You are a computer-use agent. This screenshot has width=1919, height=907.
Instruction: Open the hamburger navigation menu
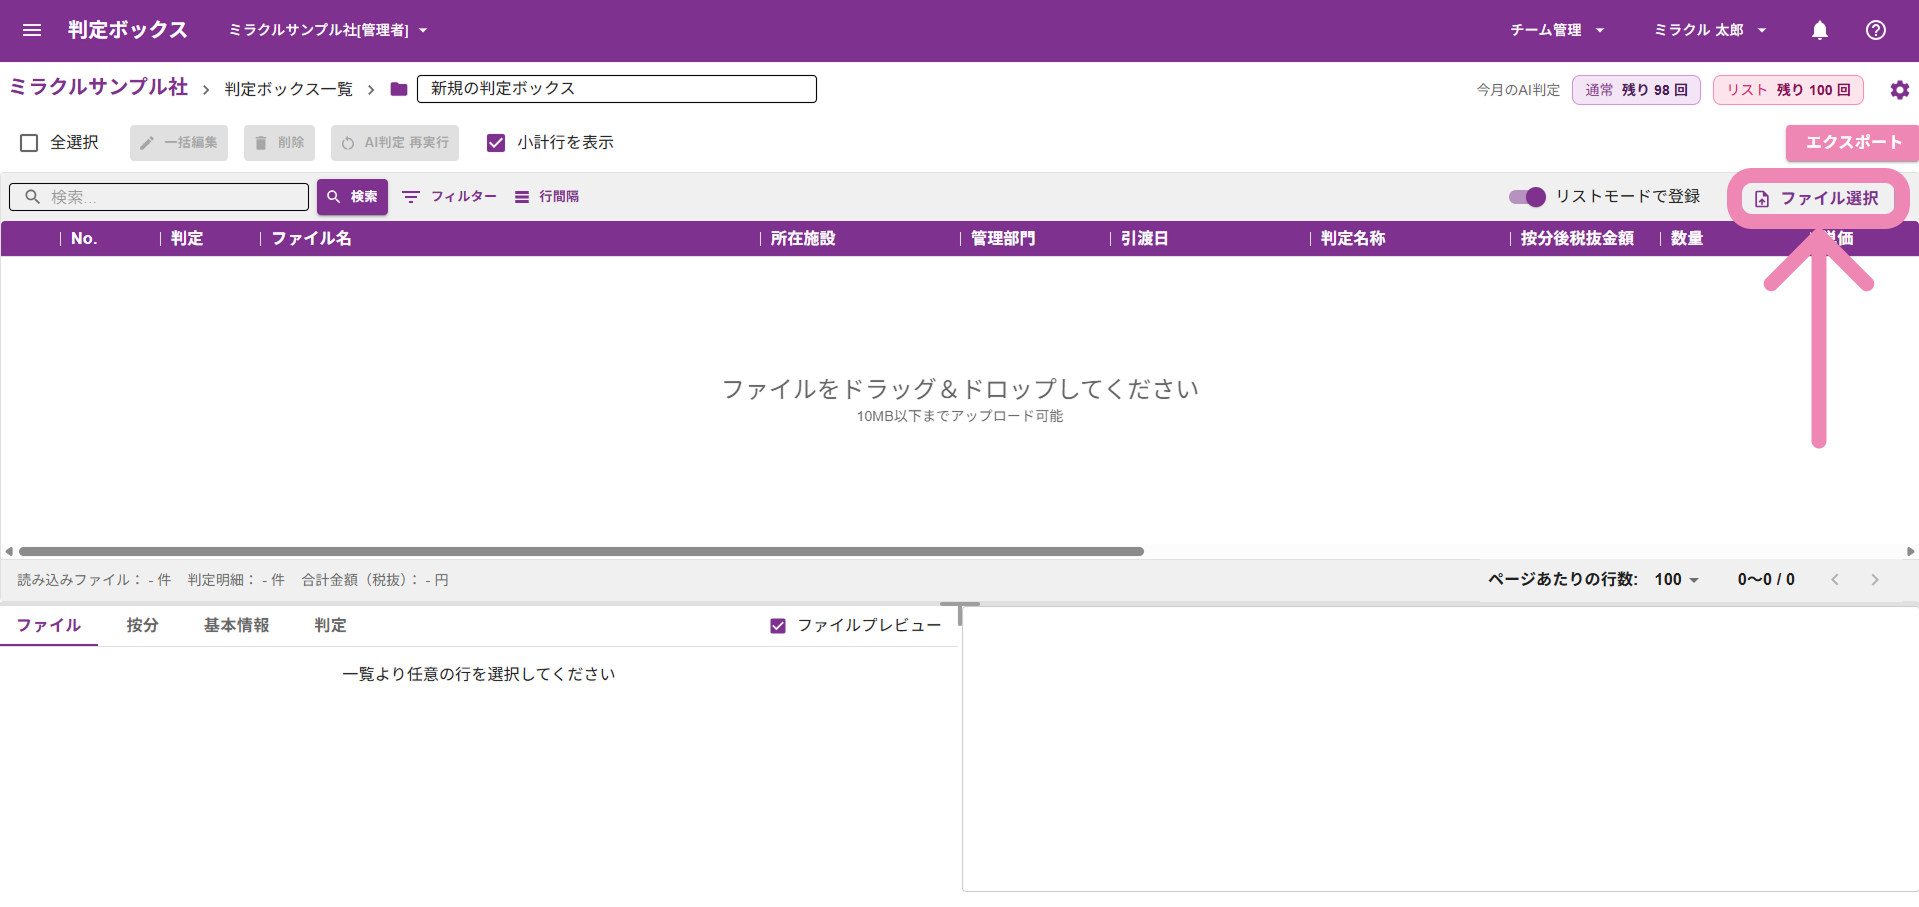[32, 30]
